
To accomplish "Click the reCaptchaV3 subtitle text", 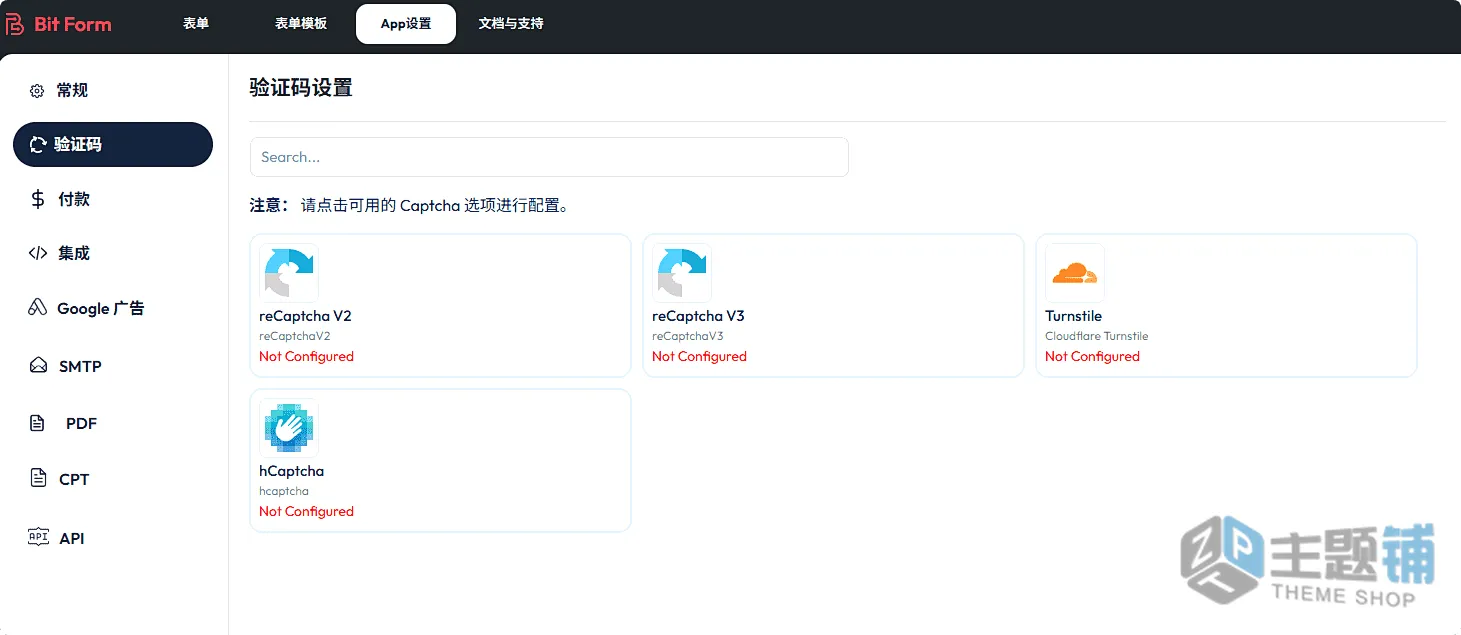I will coord(687,336).
